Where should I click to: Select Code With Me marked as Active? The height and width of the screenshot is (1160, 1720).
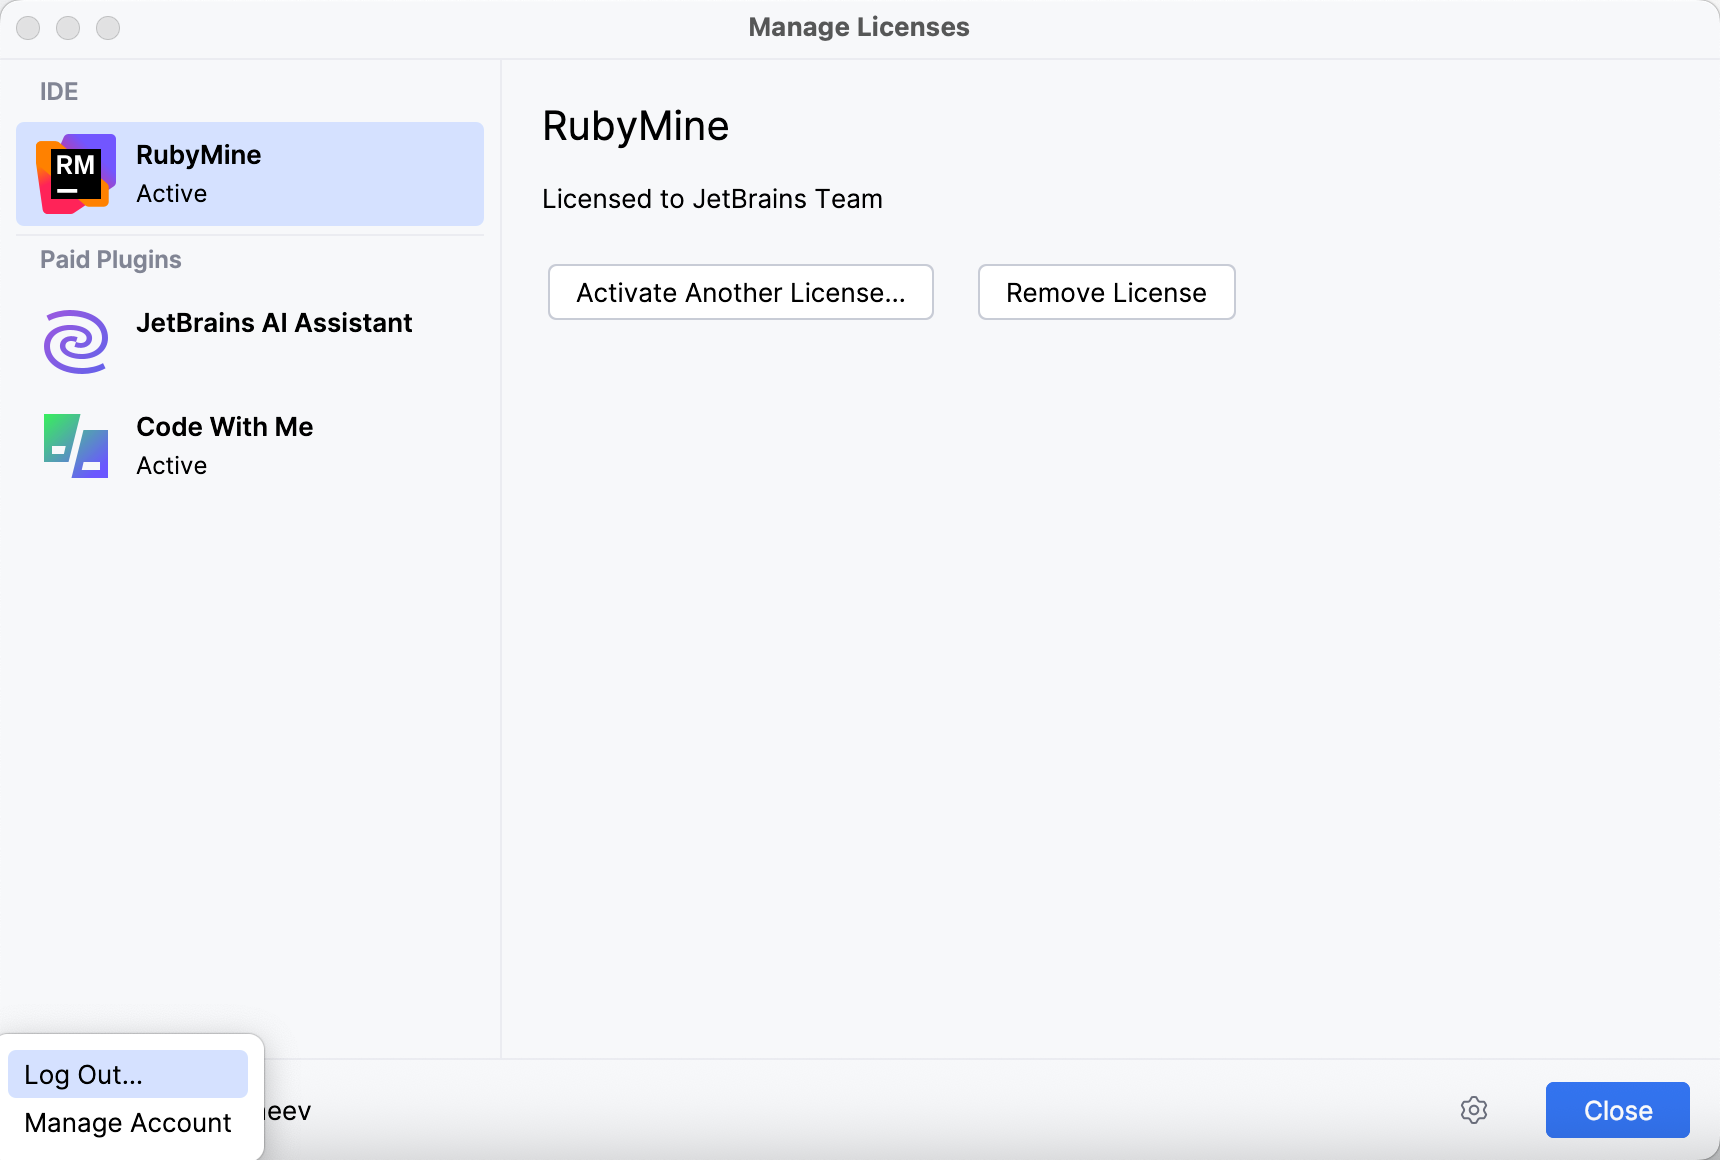[x=224, y=444]
